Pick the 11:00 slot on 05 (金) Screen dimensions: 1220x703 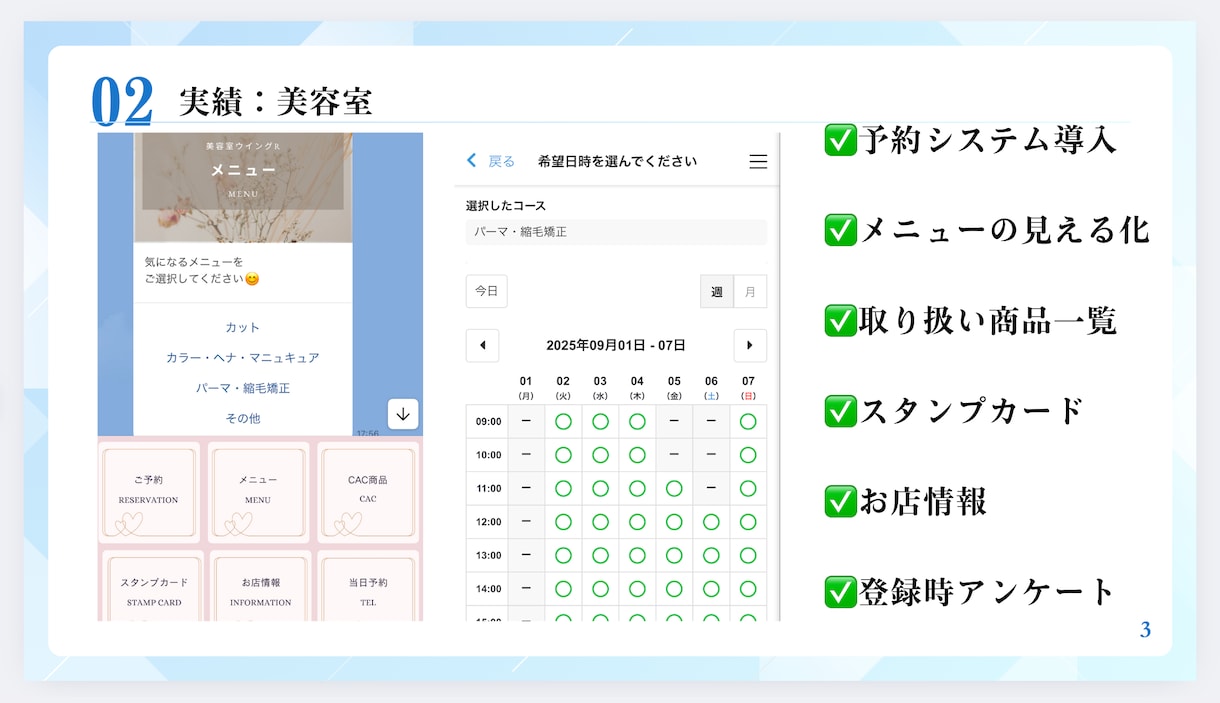[x=674, y=488]
